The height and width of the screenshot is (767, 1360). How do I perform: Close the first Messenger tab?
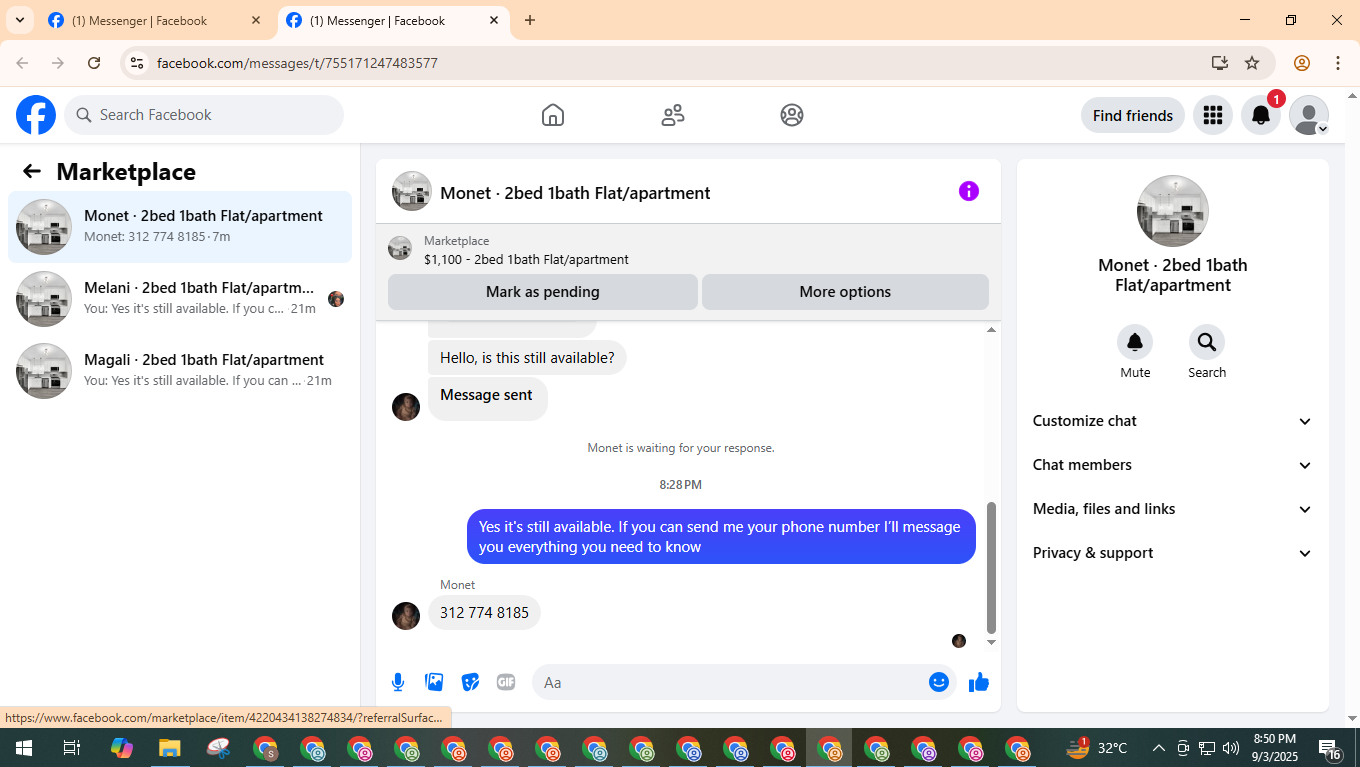[x=256, y=20]
